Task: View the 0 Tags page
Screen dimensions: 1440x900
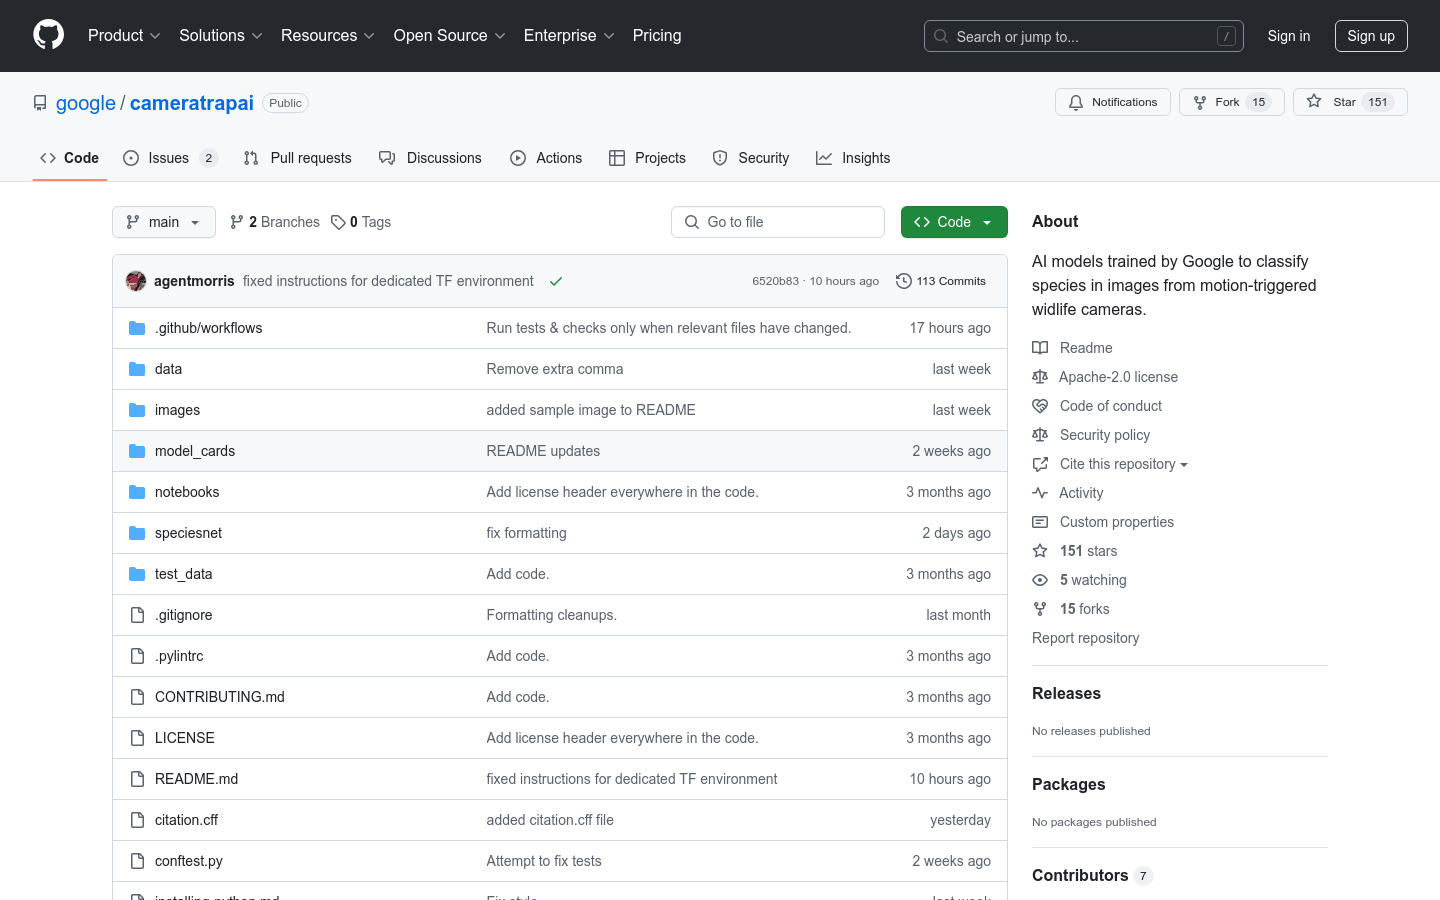Action: [361, 222]
